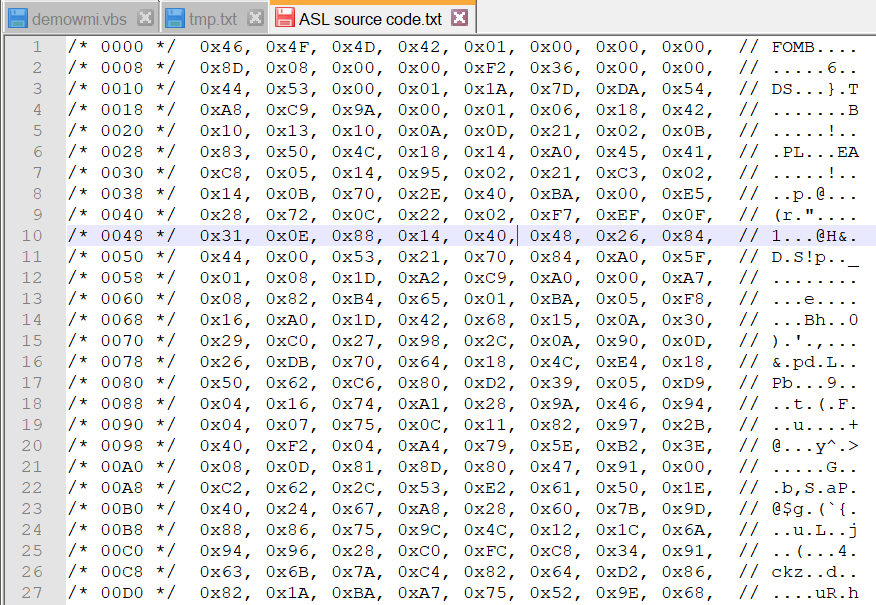Click line number 27 in the margin
The height and width of the screenshot is (605, 876).
click(x=32, y=593)
